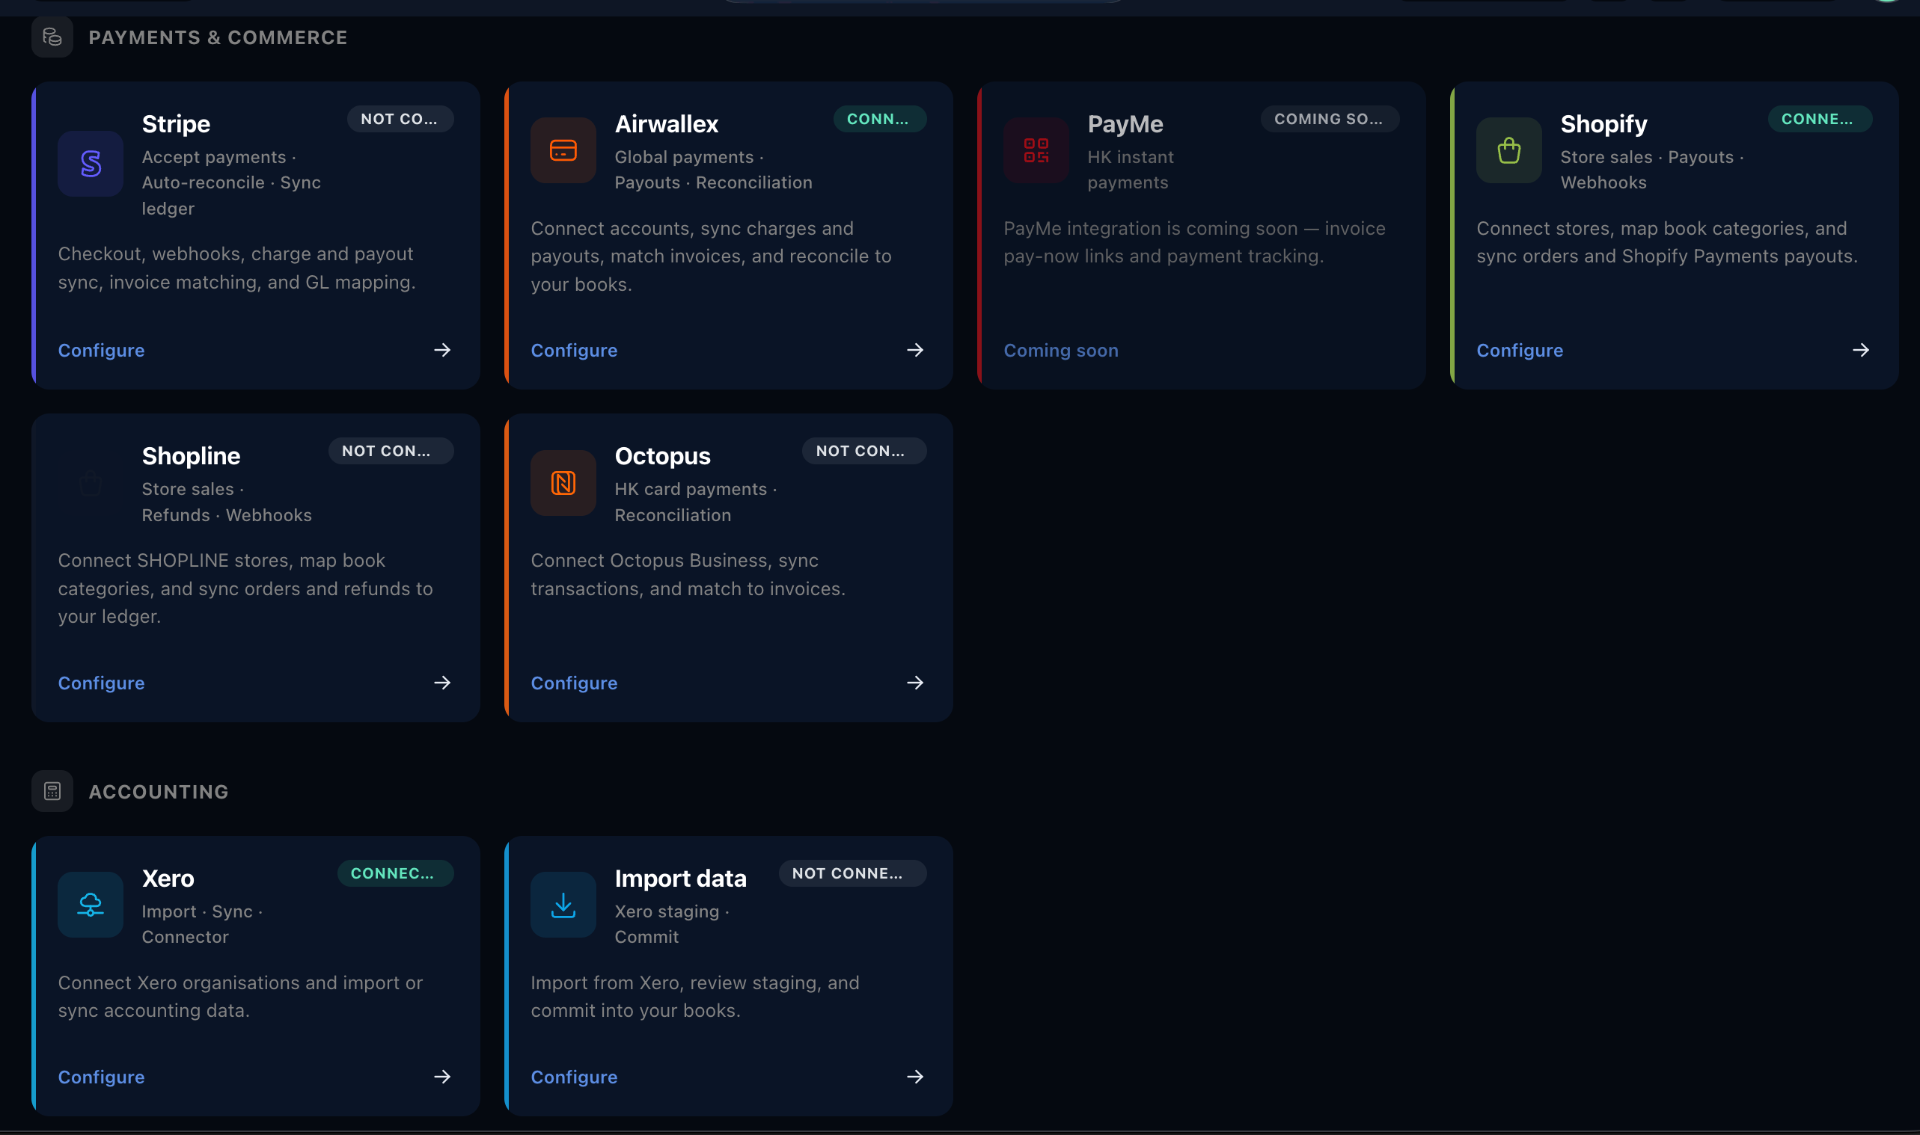Open Configure for Import data
This screenshot has height=1135, width=1920.
(574, 1077)
